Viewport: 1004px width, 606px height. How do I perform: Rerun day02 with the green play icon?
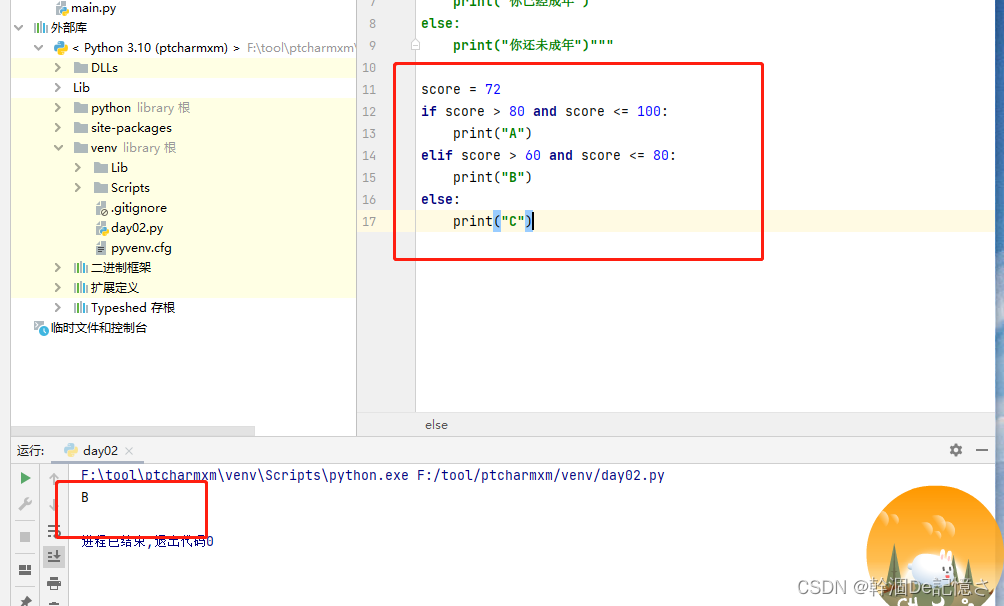(25, 478)
